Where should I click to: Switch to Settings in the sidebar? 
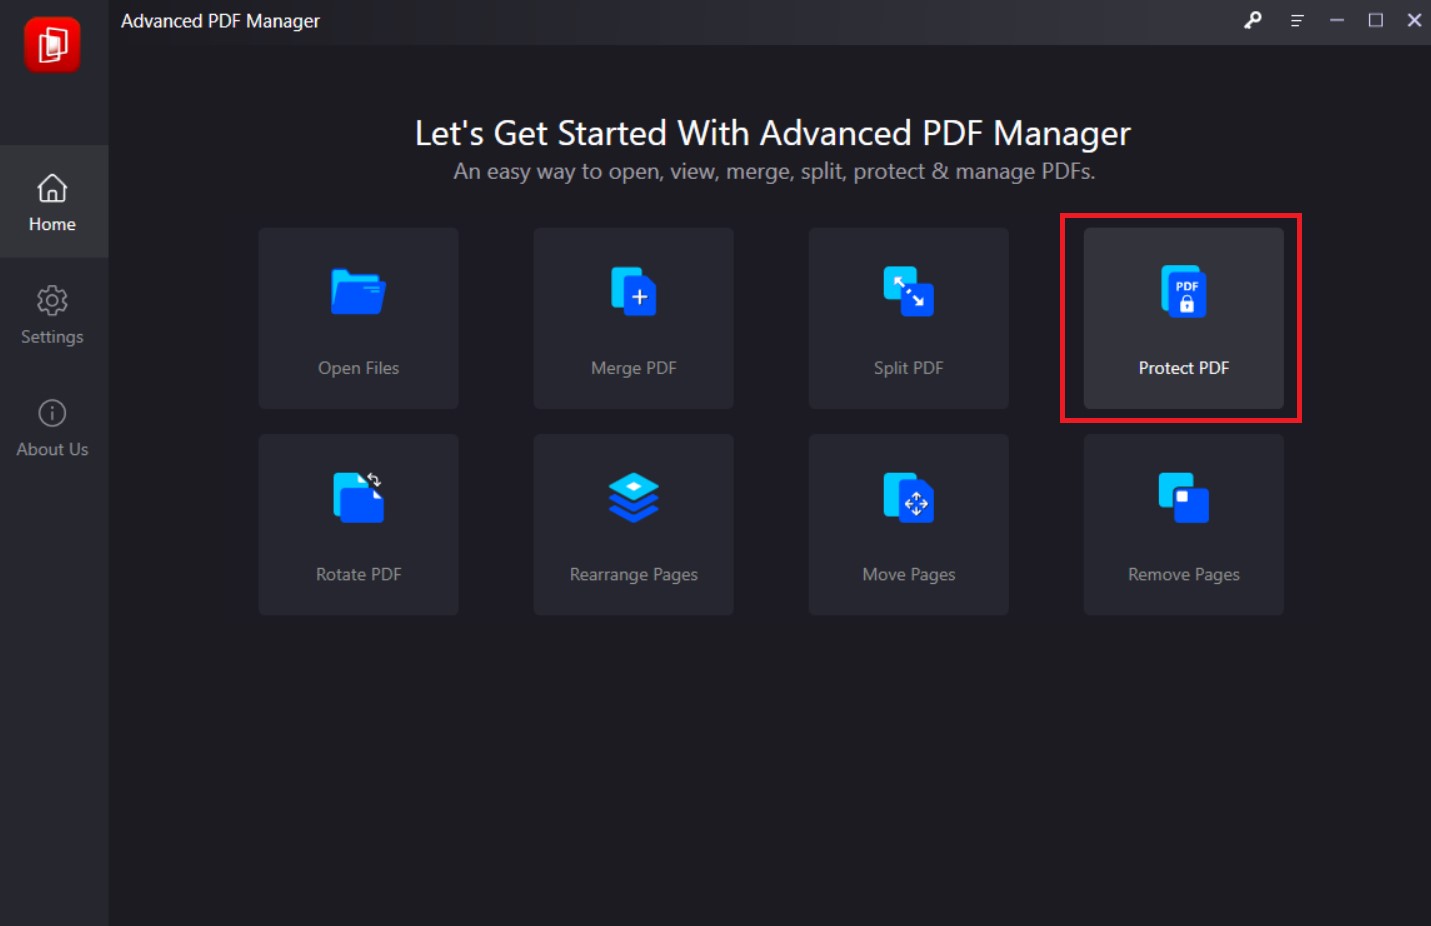[52, 314]
